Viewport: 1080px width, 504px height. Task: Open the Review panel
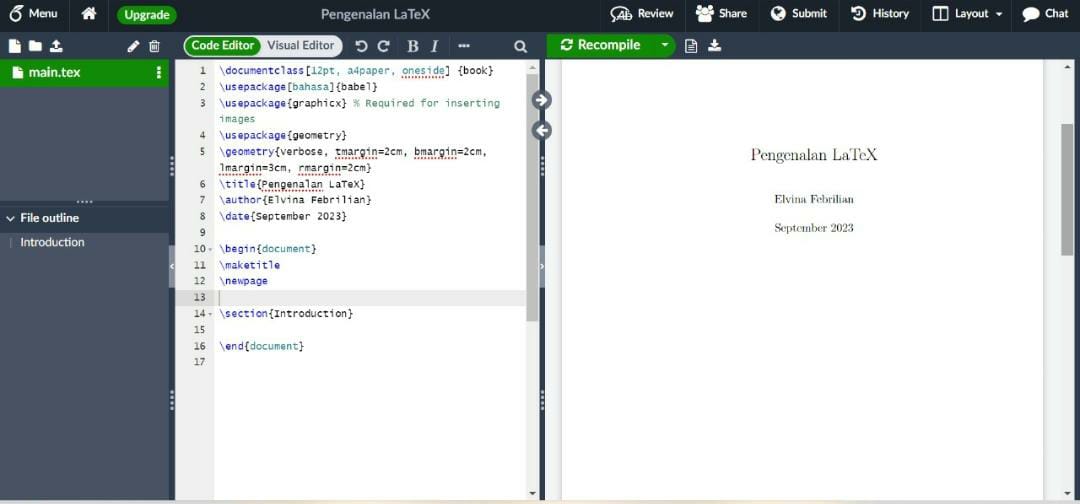[642, 14]
